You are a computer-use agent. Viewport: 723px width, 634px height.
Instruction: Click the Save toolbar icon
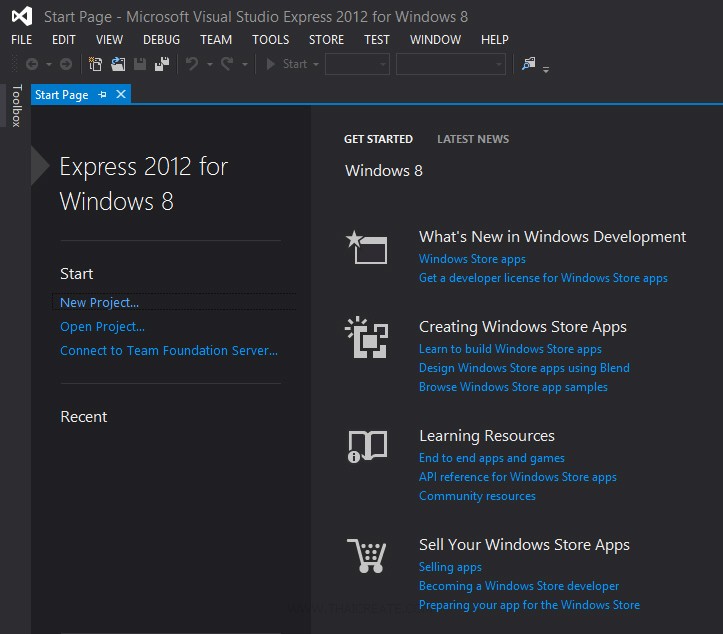pyautogui.click(x=140, y=64)
